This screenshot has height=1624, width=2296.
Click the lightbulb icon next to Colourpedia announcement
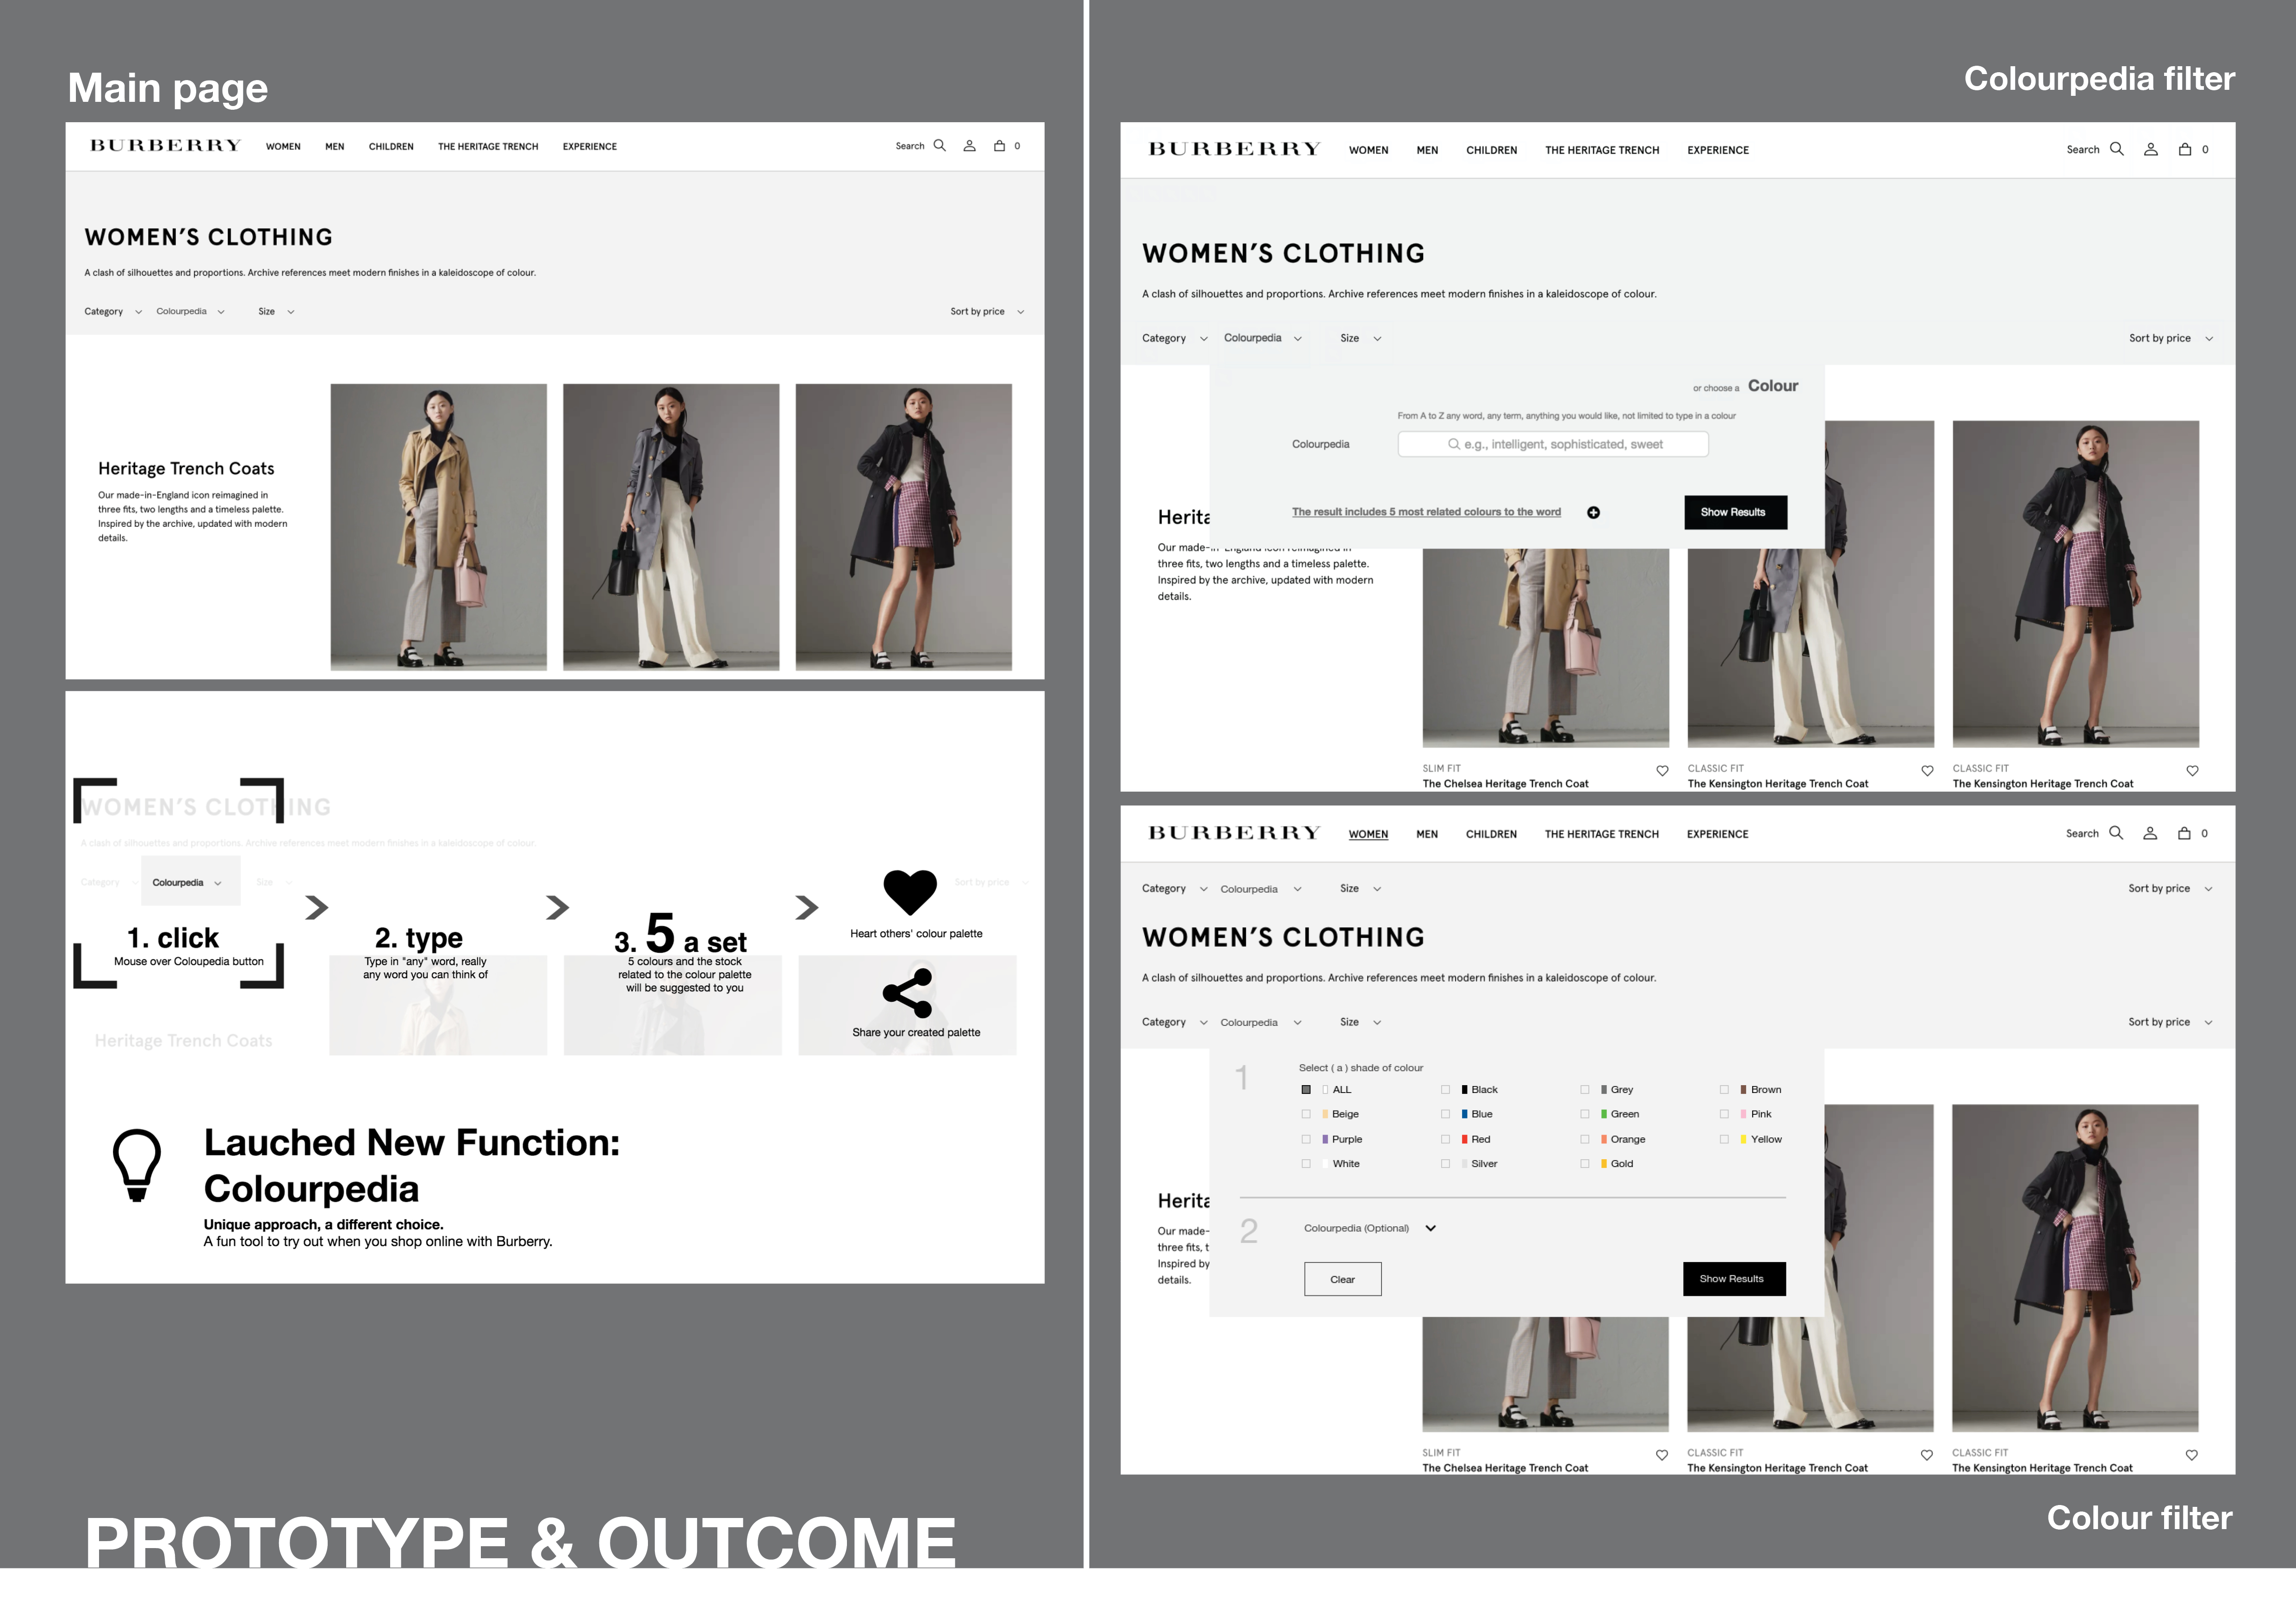pos(138,1163)
